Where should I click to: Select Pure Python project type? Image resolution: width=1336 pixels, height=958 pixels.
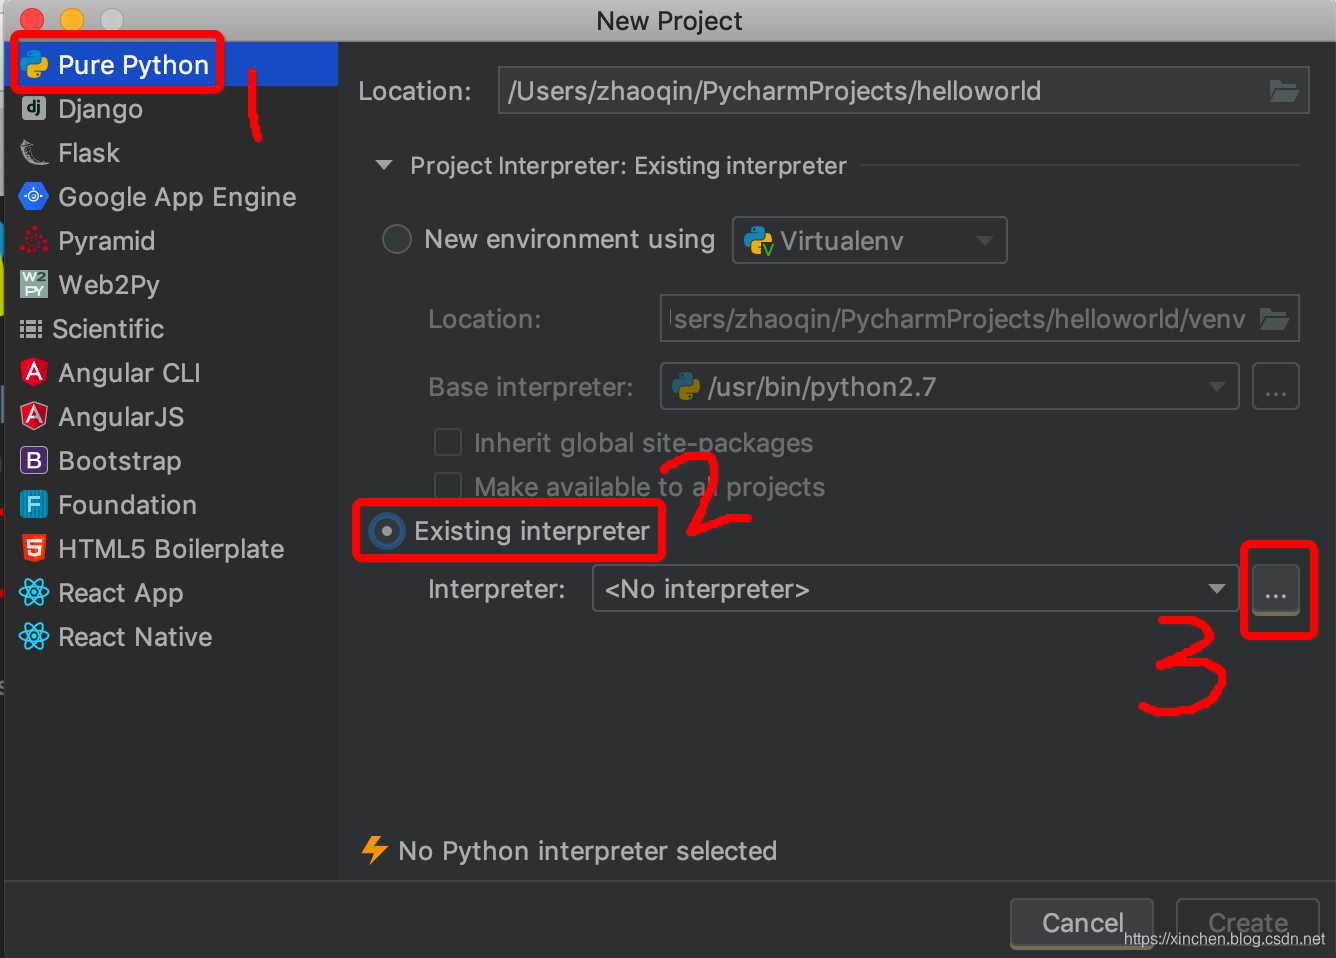coord(171,64)
